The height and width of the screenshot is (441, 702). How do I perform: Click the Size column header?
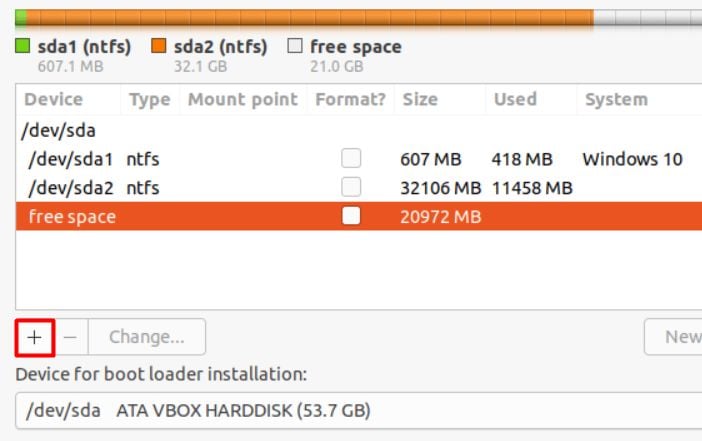point(419,99)
